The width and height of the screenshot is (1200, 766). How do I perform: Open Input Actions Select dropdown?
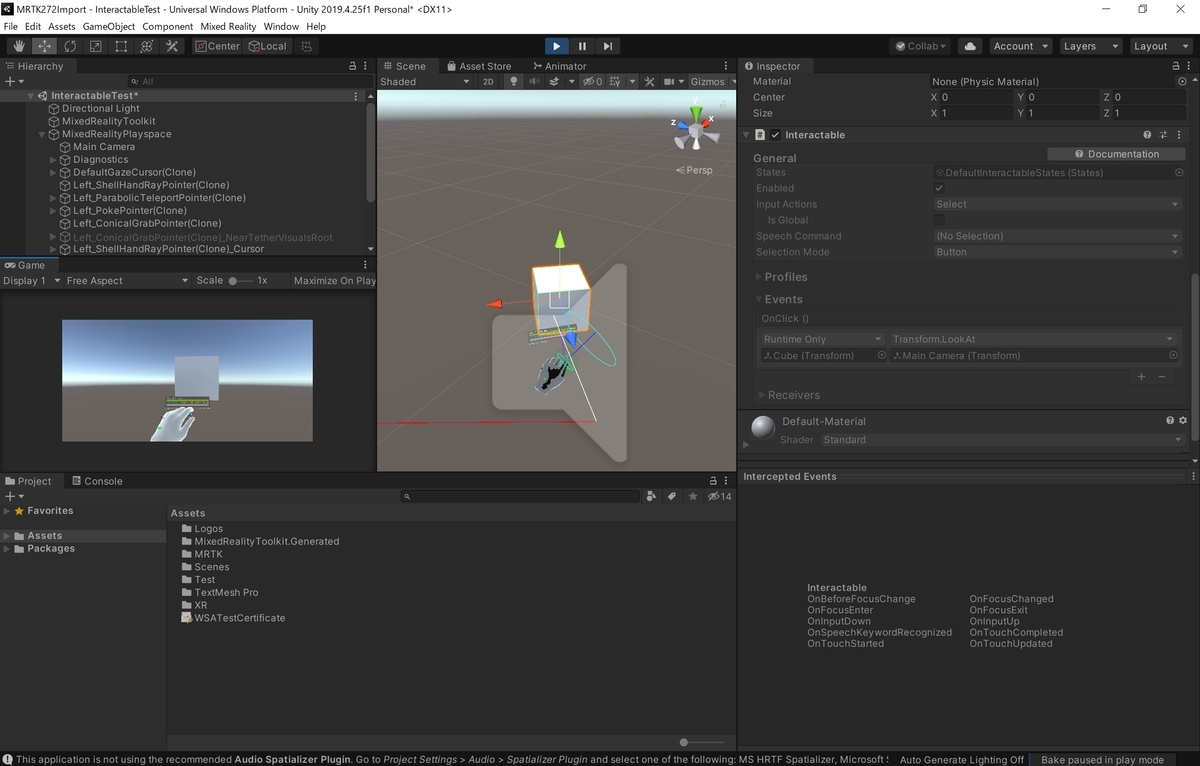click(1058, 204)
